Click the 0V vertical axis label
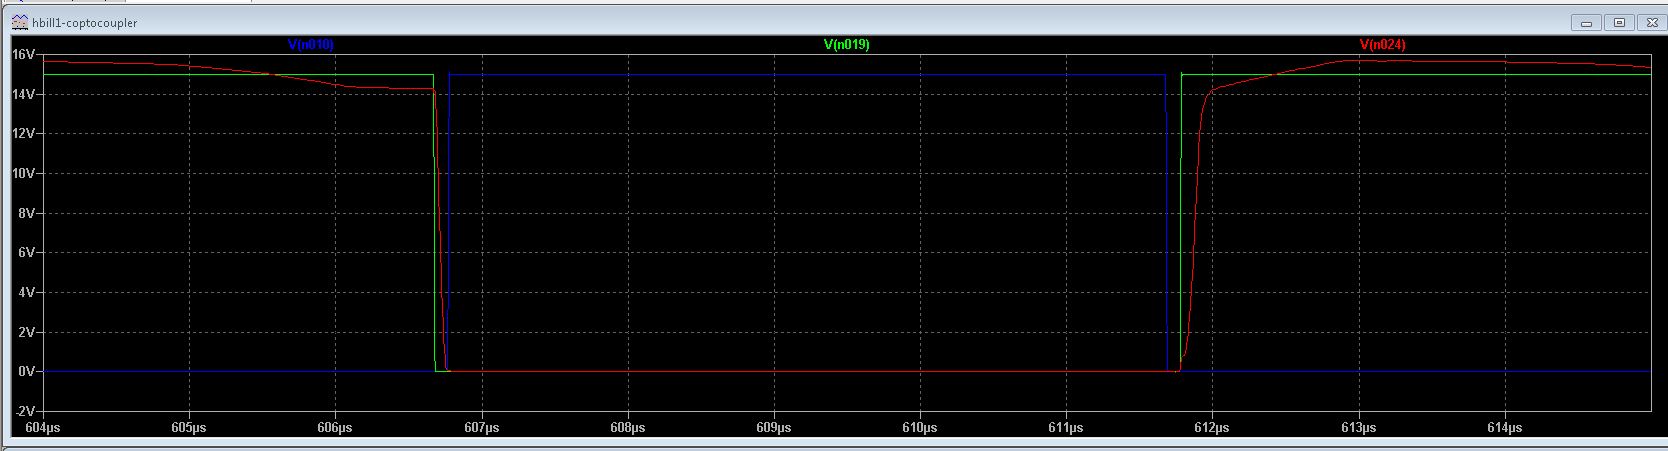 pos(27,371)
